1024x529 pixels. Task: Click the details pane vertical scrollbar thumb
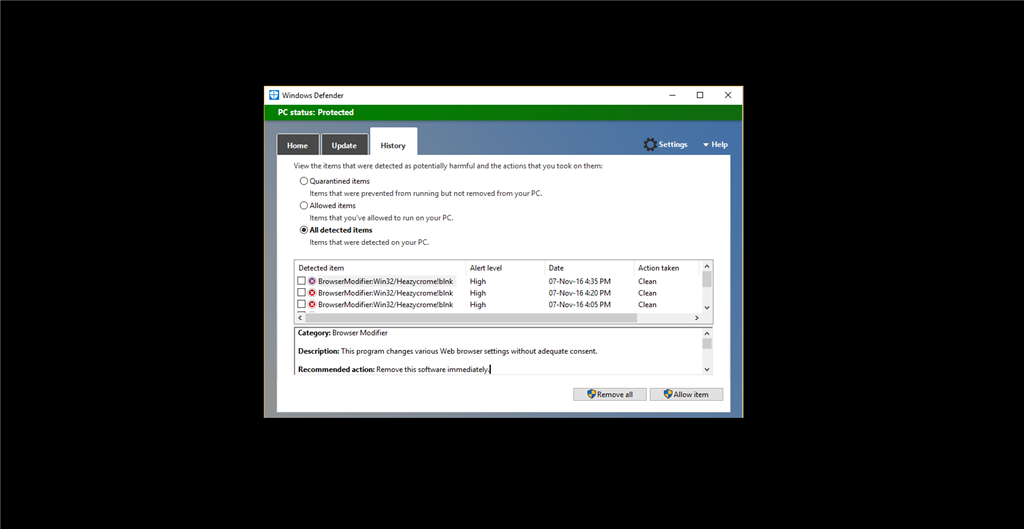click(x=707, y=344)
